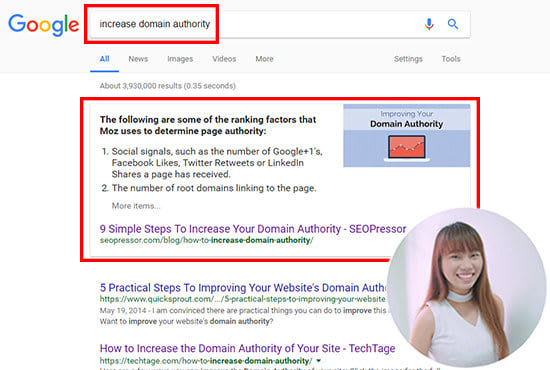Switch to the News tab
Viewport: 550px width, 370px height.
[x=138, y=59]
